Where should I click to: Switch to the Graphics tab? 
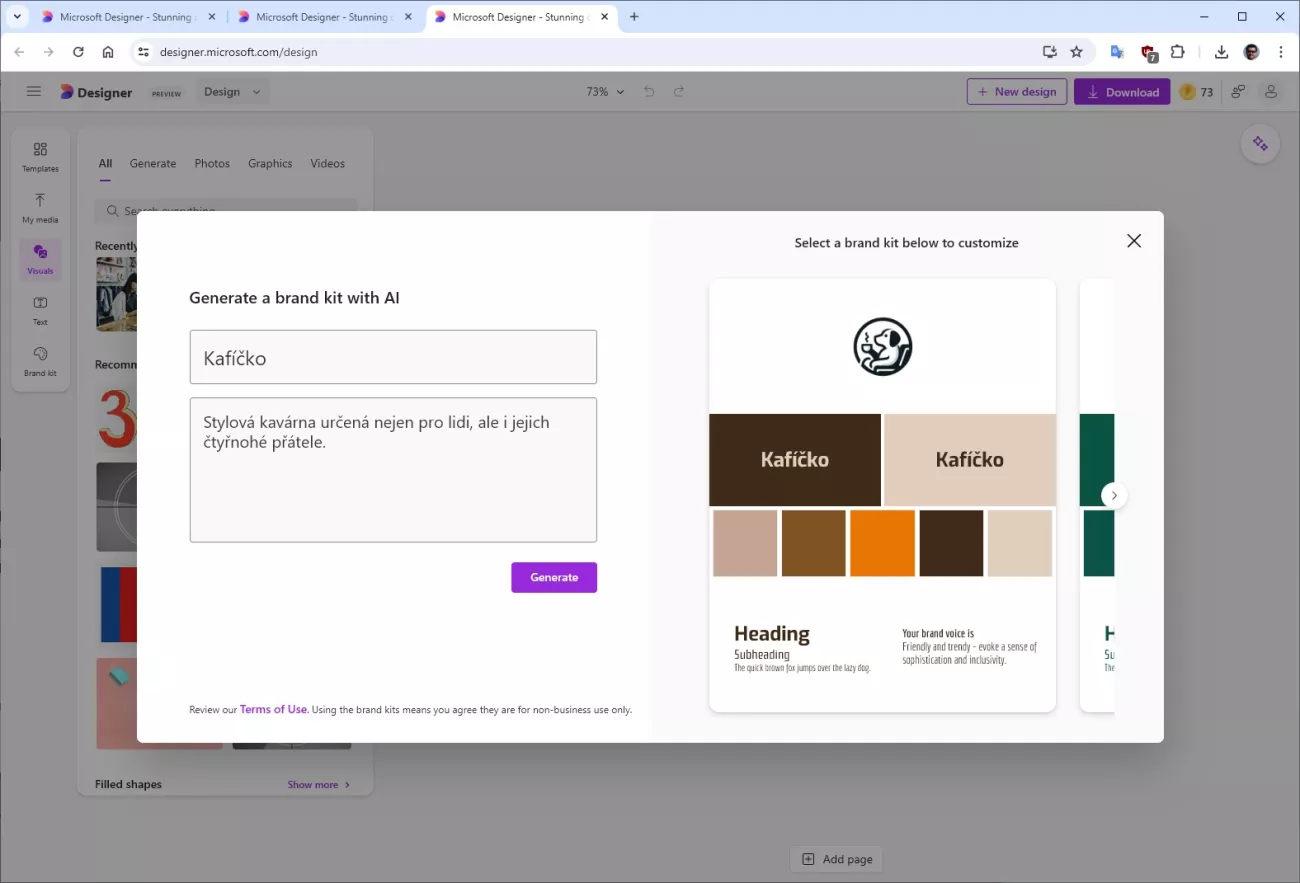click(270, 163)
